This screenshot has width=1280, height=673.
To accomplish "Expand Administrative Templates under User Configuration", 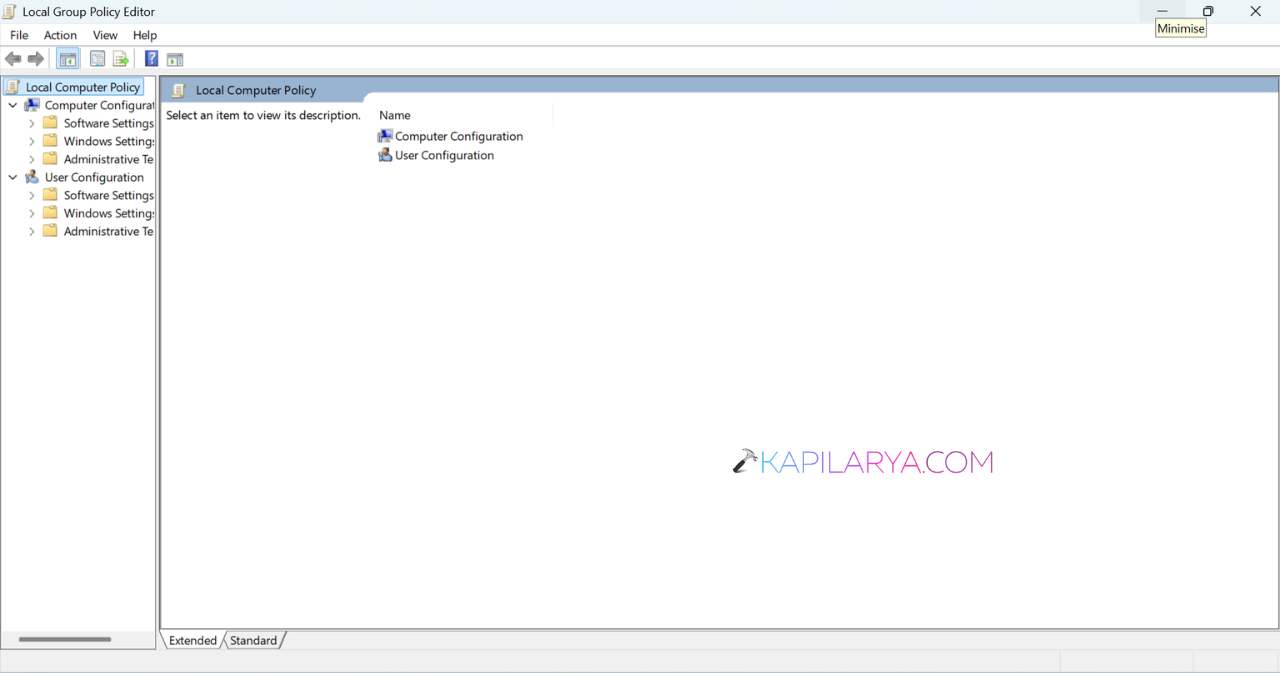I will point(32,231).
